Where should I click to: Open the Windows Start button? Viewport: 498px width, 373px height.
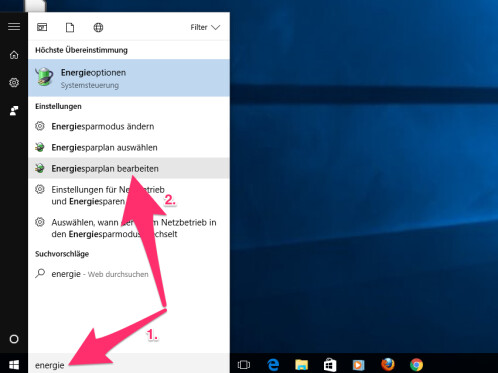14,365
